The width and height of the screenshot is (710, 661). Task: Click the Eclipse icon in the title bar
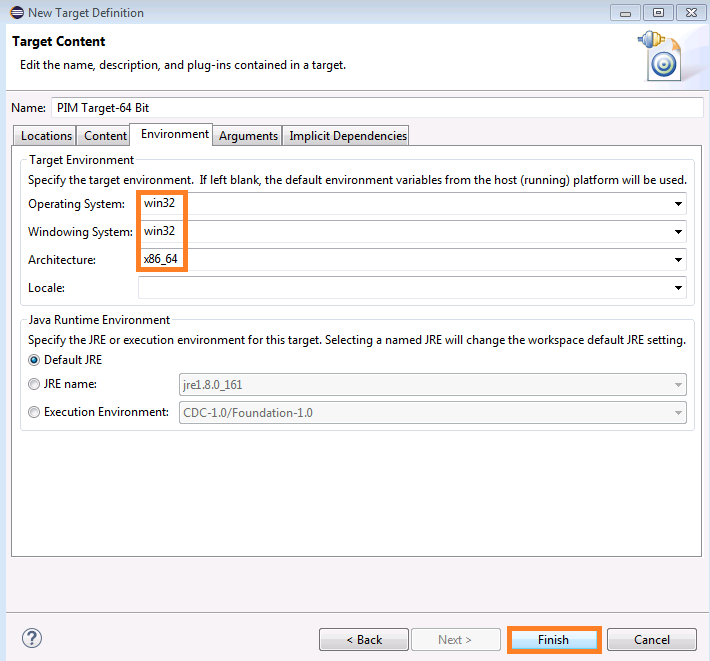(x=17, y=13)
